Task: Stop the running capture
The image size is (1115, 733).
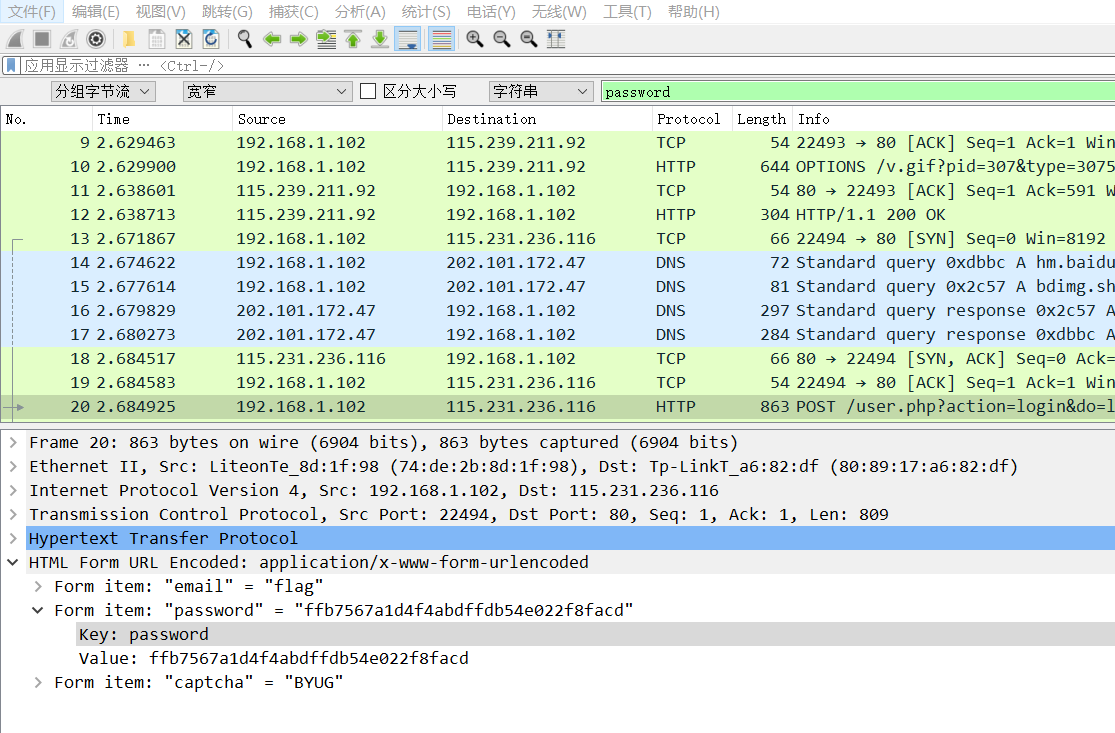Action: [x=40, y=38]
